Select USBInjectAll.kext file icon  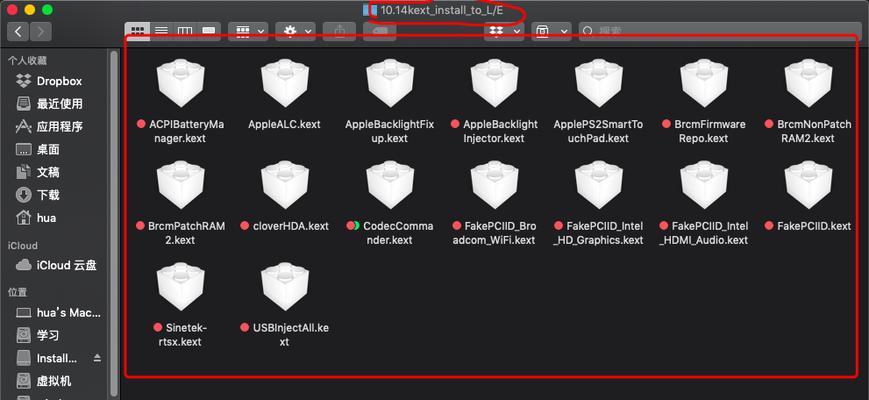(284, 286)
